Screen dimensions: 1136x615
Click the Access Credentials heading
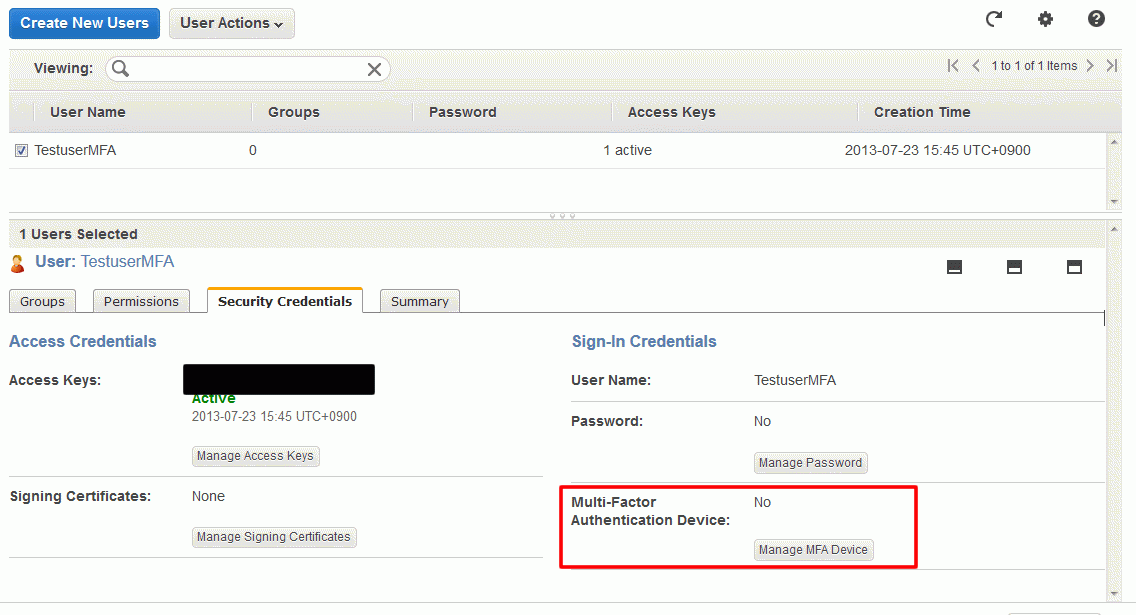(x=83, y=341)
